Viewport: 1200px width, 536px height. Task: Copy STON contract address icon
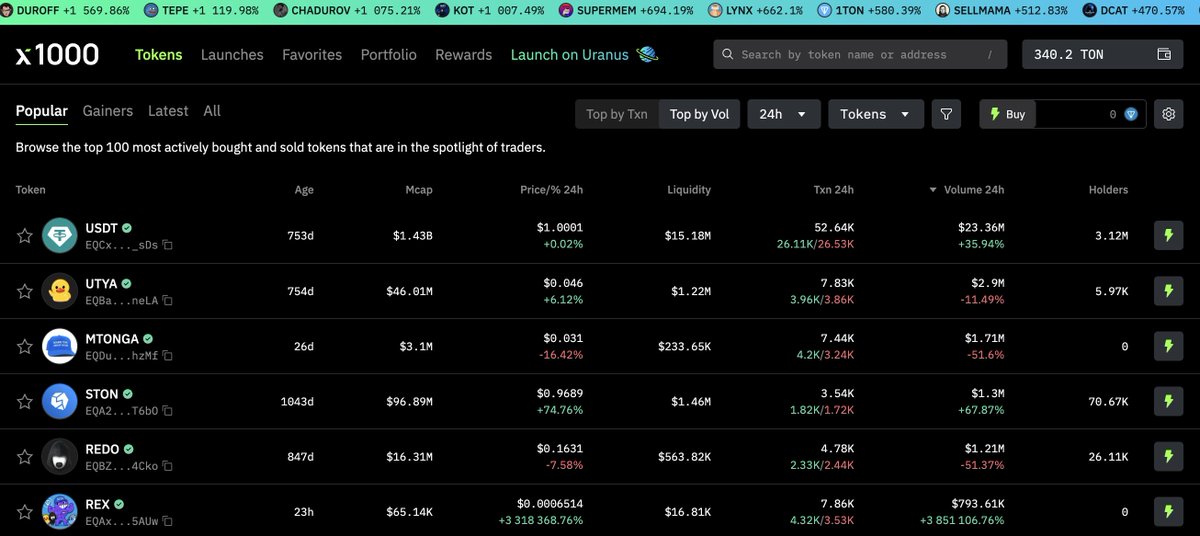pos(168,411)
